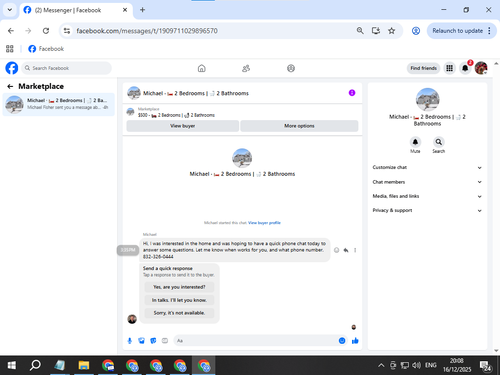This screenshot has width=500, height=375.
Task: Click View buyer button
Action: [183, 126]
